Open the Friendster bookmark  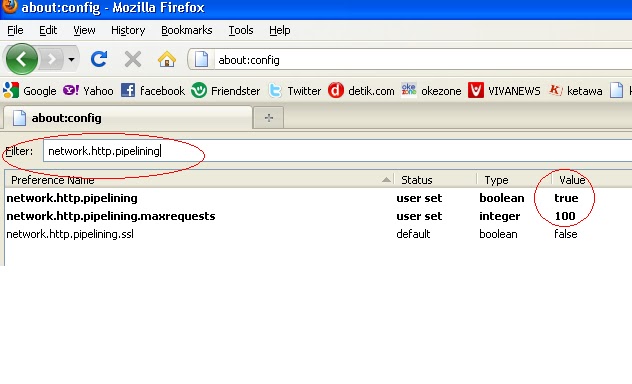pyautogui.click(x=226, y=91)
